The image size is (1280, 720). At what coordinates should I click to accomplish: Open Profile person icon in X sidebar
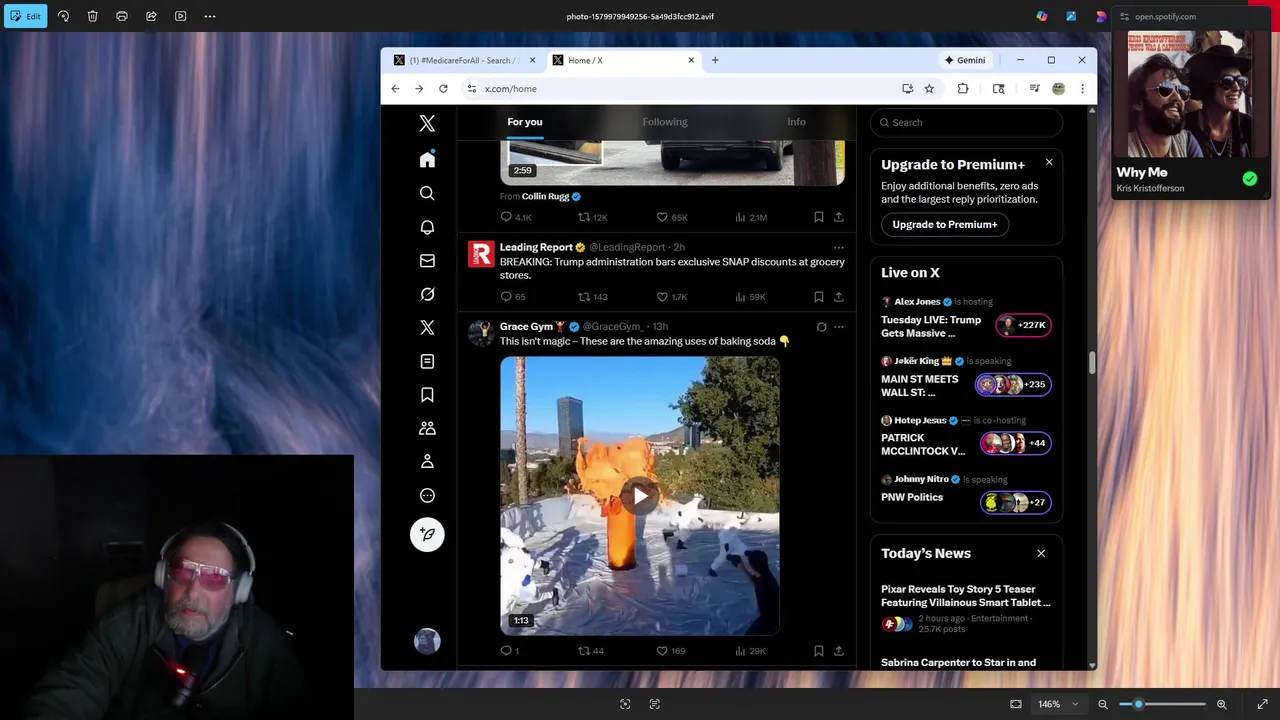pyautogui.click(x=427, y=461)
